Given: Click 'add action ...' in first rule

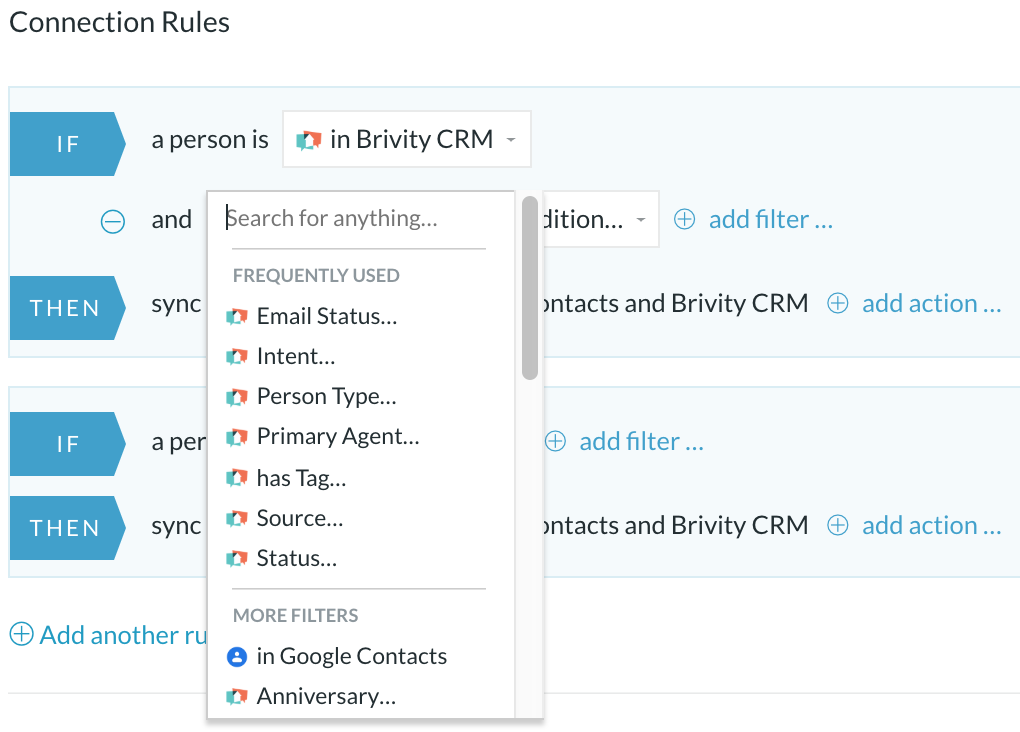Looking at the screenshot, I should (932, 304).
